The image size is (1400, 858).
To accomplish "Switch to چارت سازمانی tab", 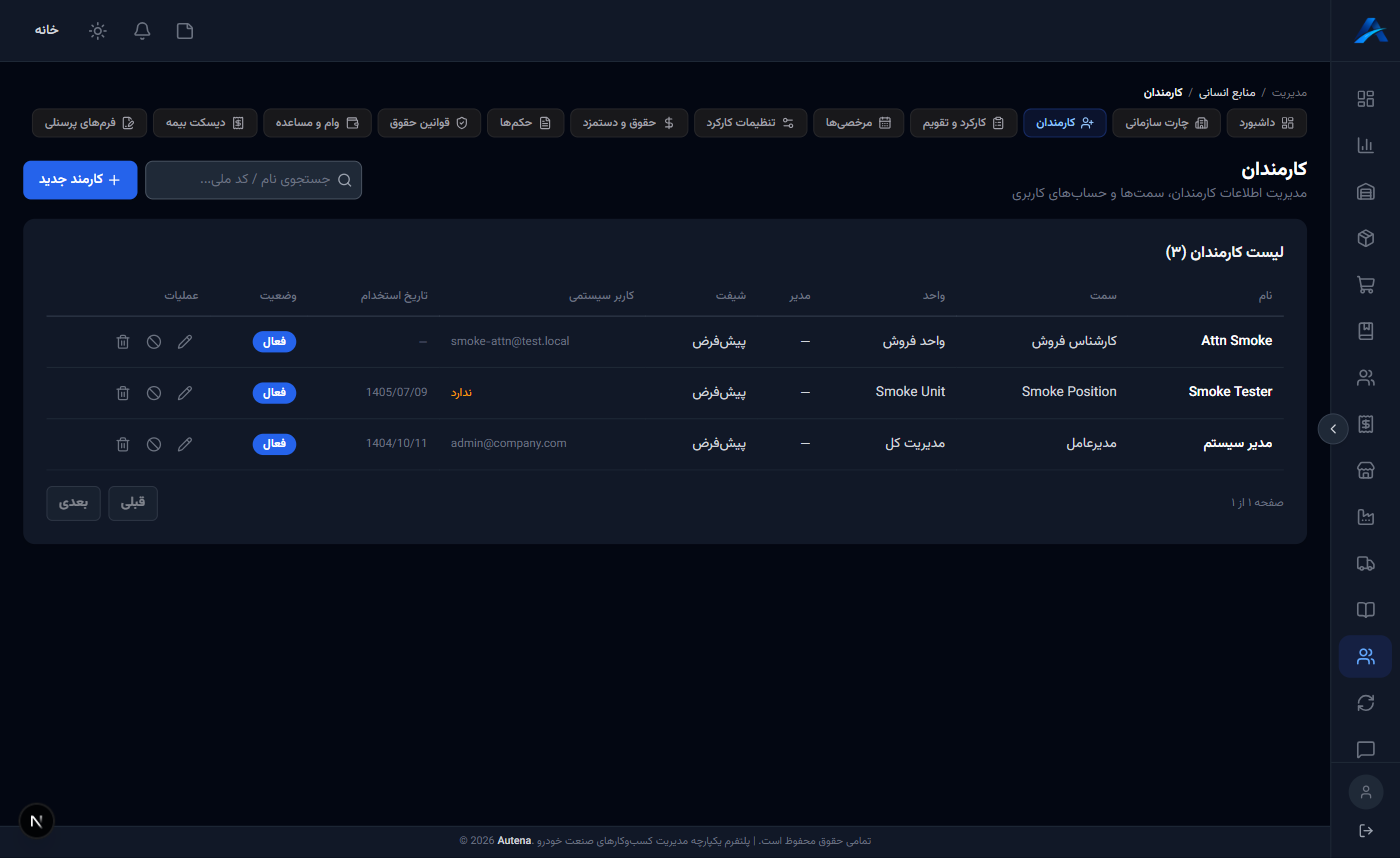I will pos(1166,123).
